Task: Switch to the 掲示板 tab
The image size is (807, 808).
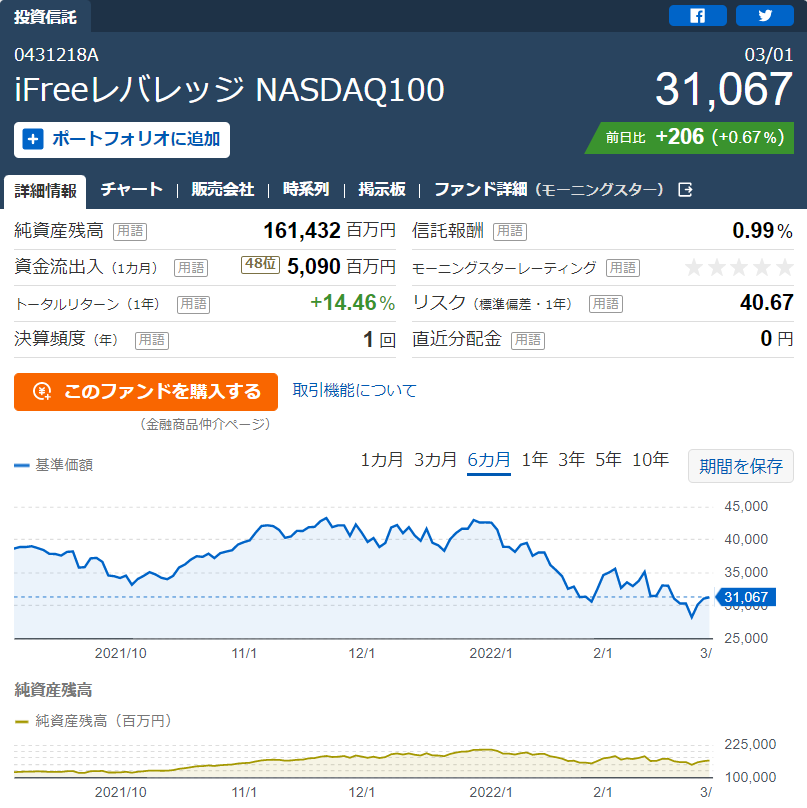Action: 382,190
